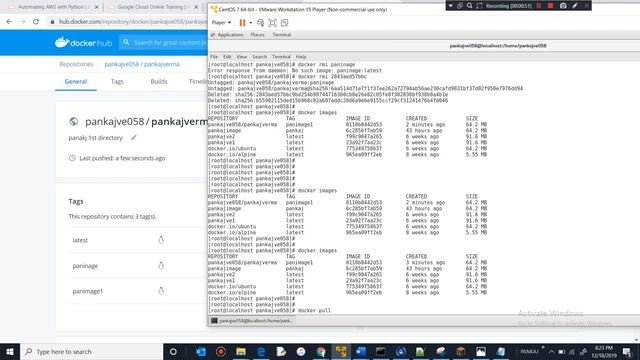Click Send Ctrl+Alt+Del icon in VMware toolbar

click(x=260, y=23)
